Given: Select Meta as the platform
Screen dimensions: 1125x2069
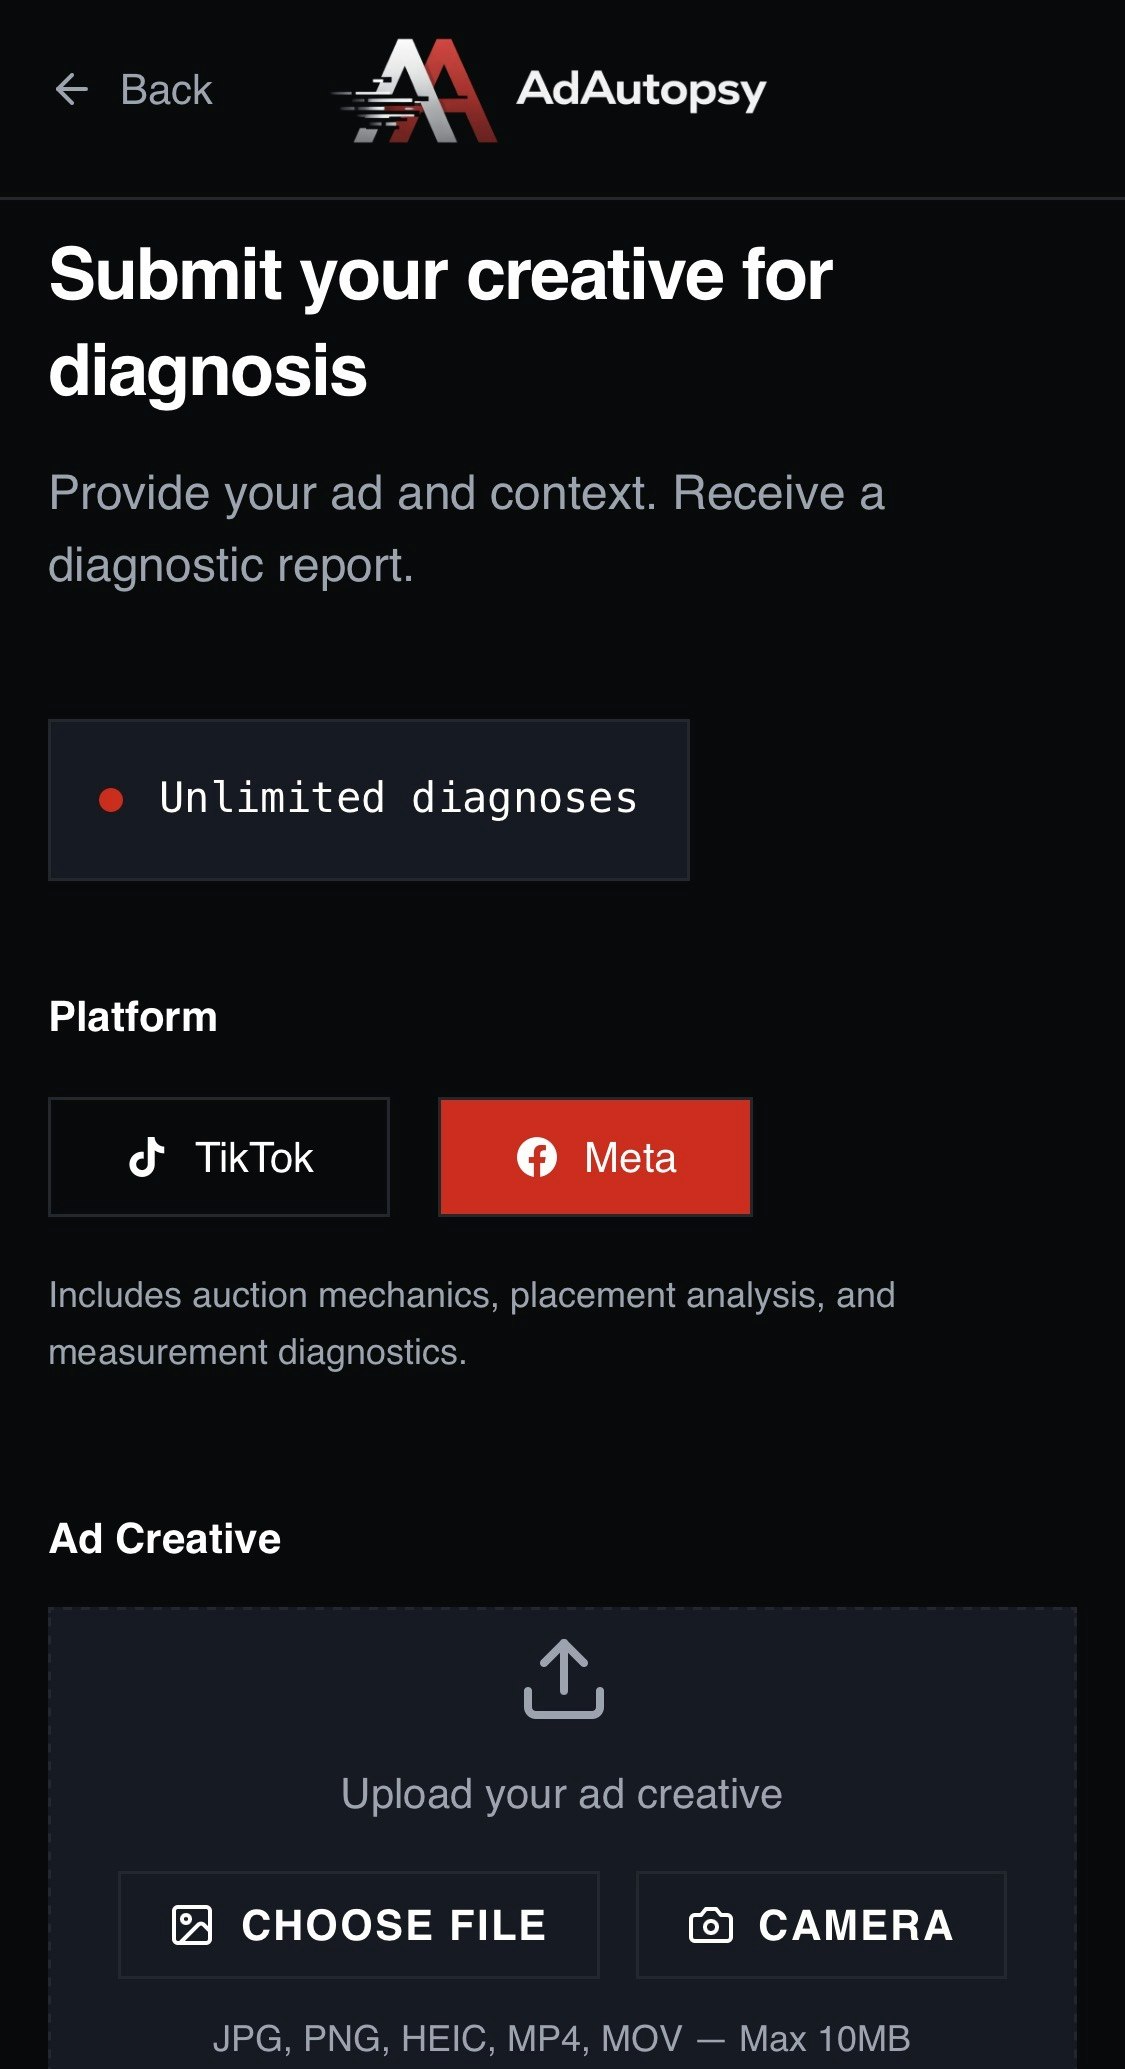Looking at the screenshot, I should point(594,1157).
